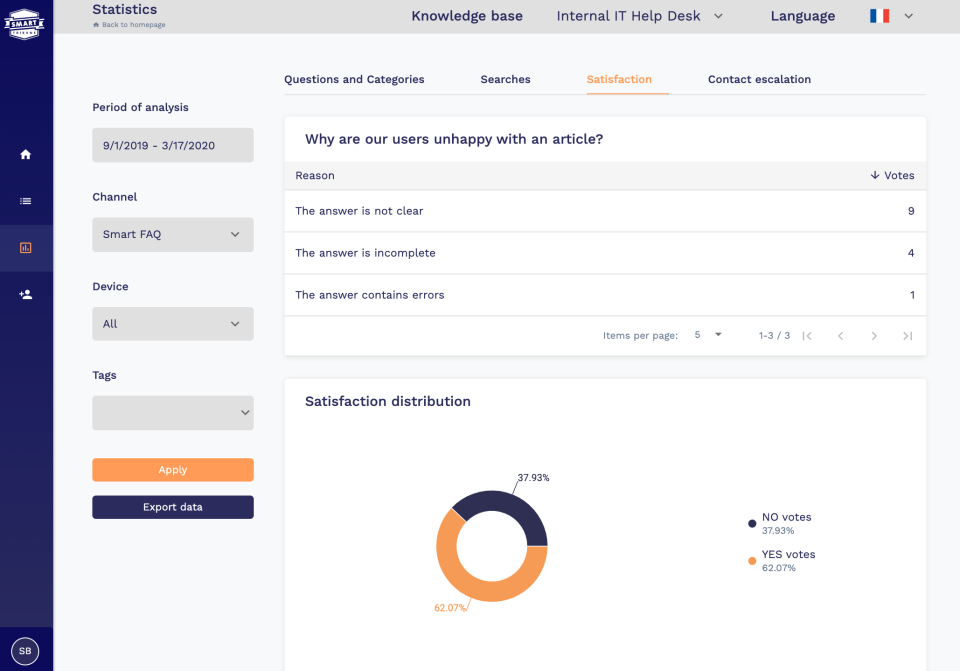The height and width of the screenshot is (671, 960).
Task: Click the period of analysis date field
Action: click(172, 144)
